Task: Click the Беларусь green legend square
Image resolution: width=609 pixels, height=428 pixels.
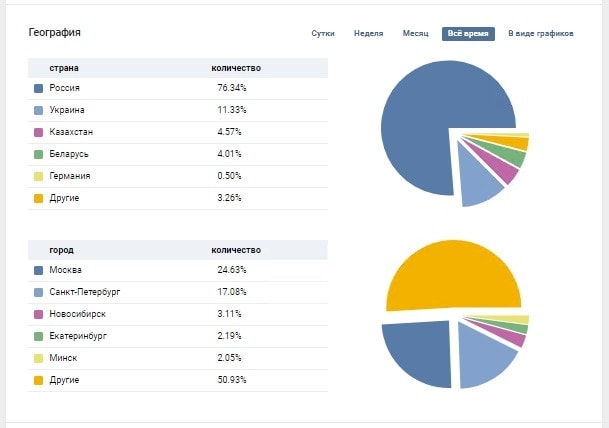Action: tap(38, 155)
